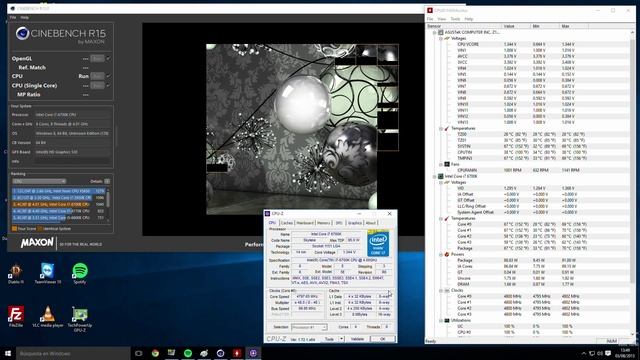Open the Cinebench Help menu
Image resolution: width=640 pixels, height=360 pixels.
pyautogui.click(x=24, y=18)
